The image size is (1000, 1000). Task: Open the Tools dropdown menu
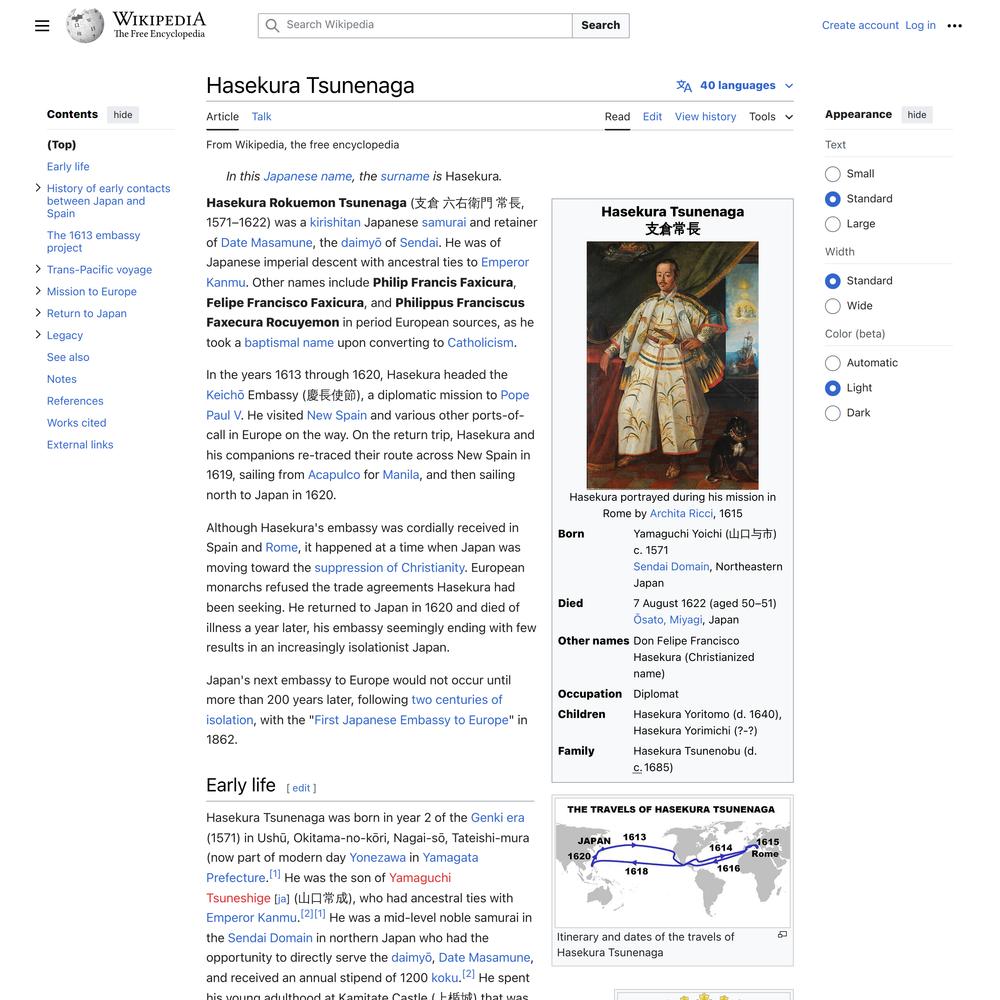[771, 117]
